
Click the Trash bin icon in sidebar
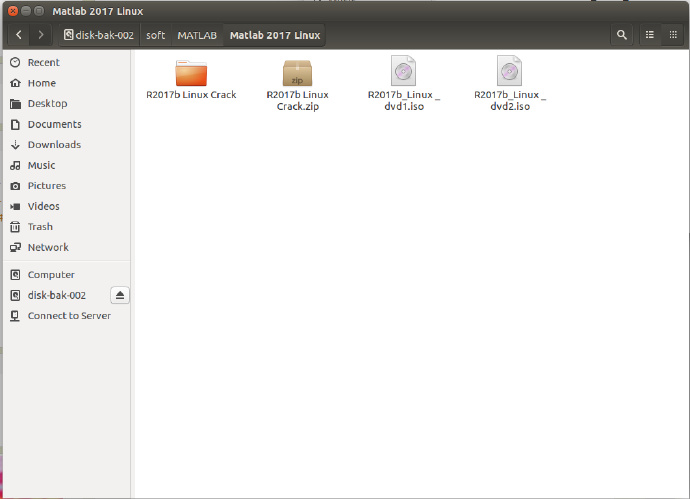pos(15,227)
